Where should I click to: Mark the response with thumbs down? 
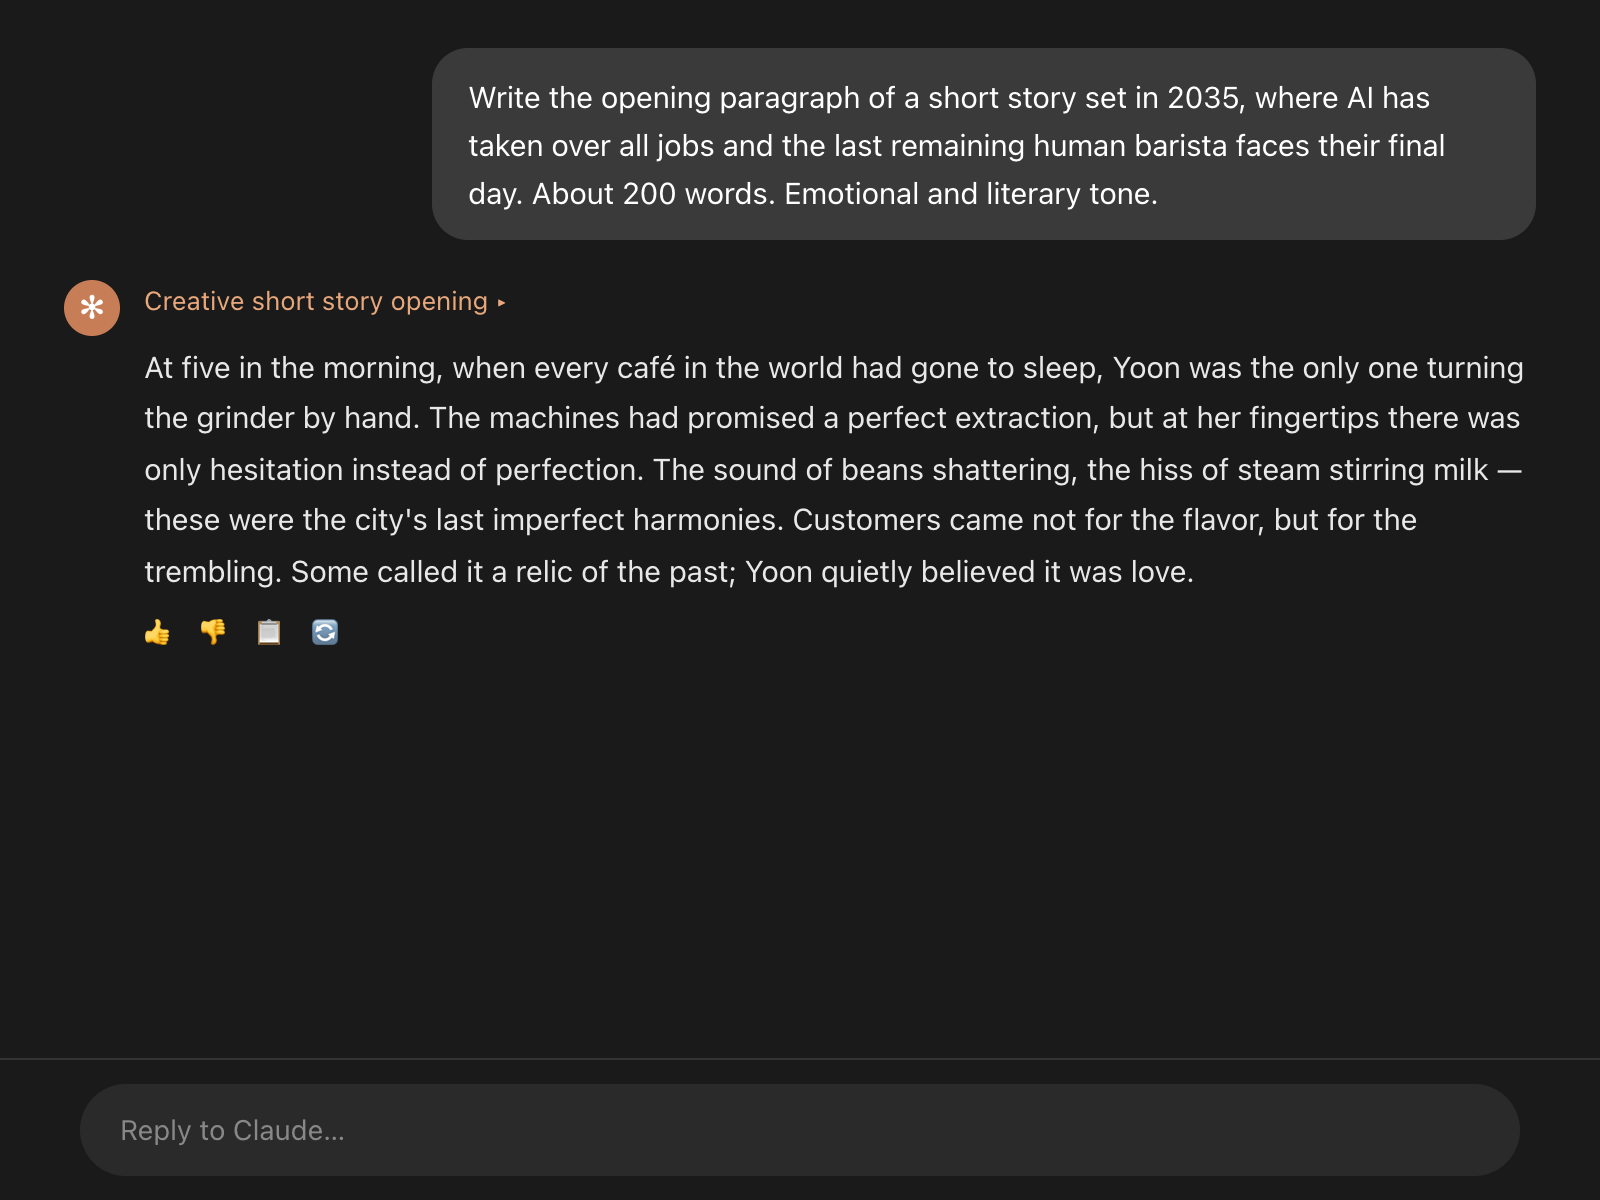[x=213, y=632]
